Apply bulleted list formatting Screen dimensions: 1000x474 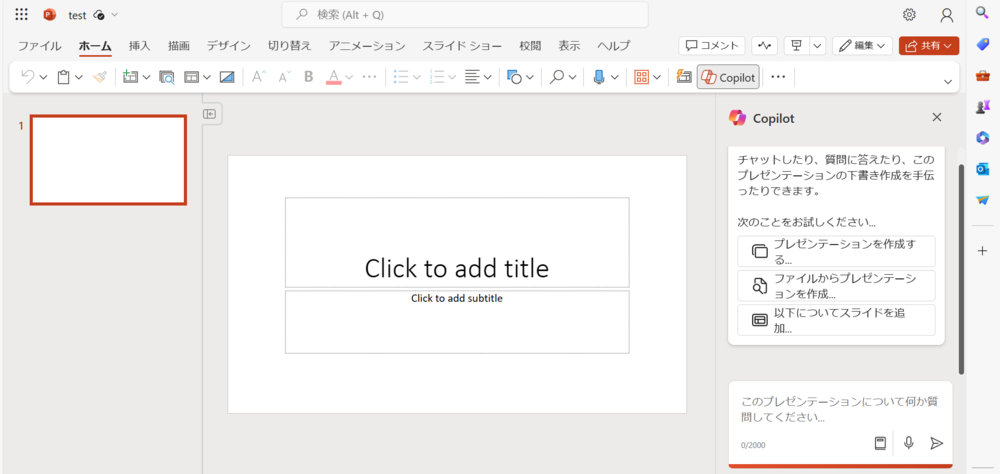401,77
